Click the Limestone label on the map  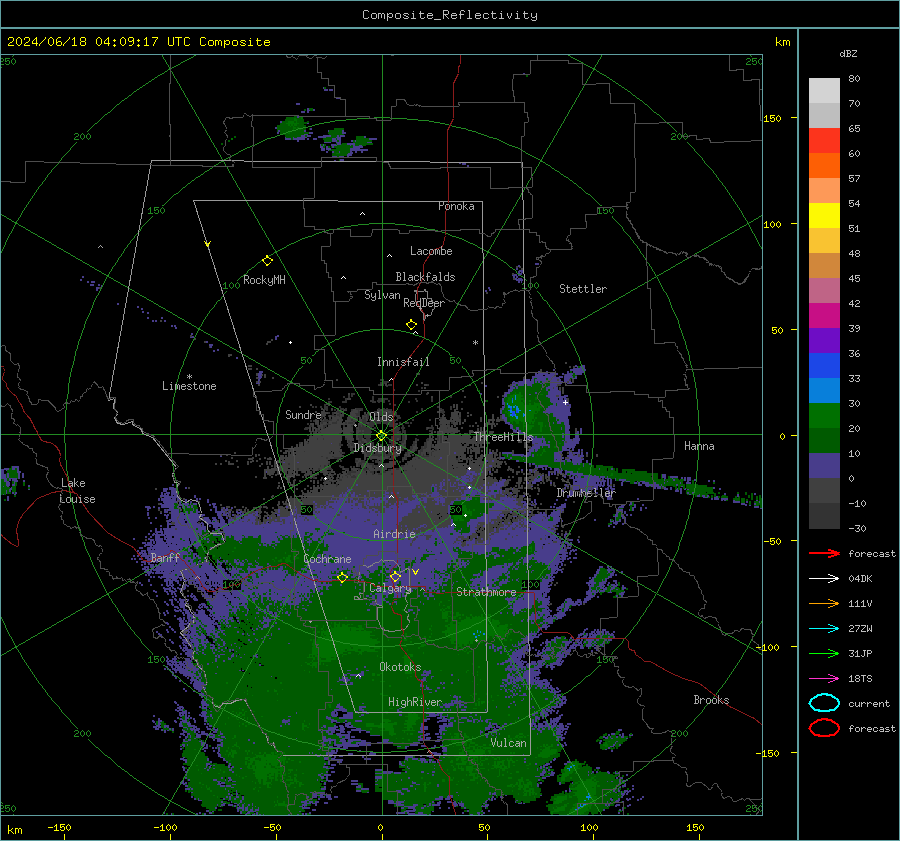[189, 386]
